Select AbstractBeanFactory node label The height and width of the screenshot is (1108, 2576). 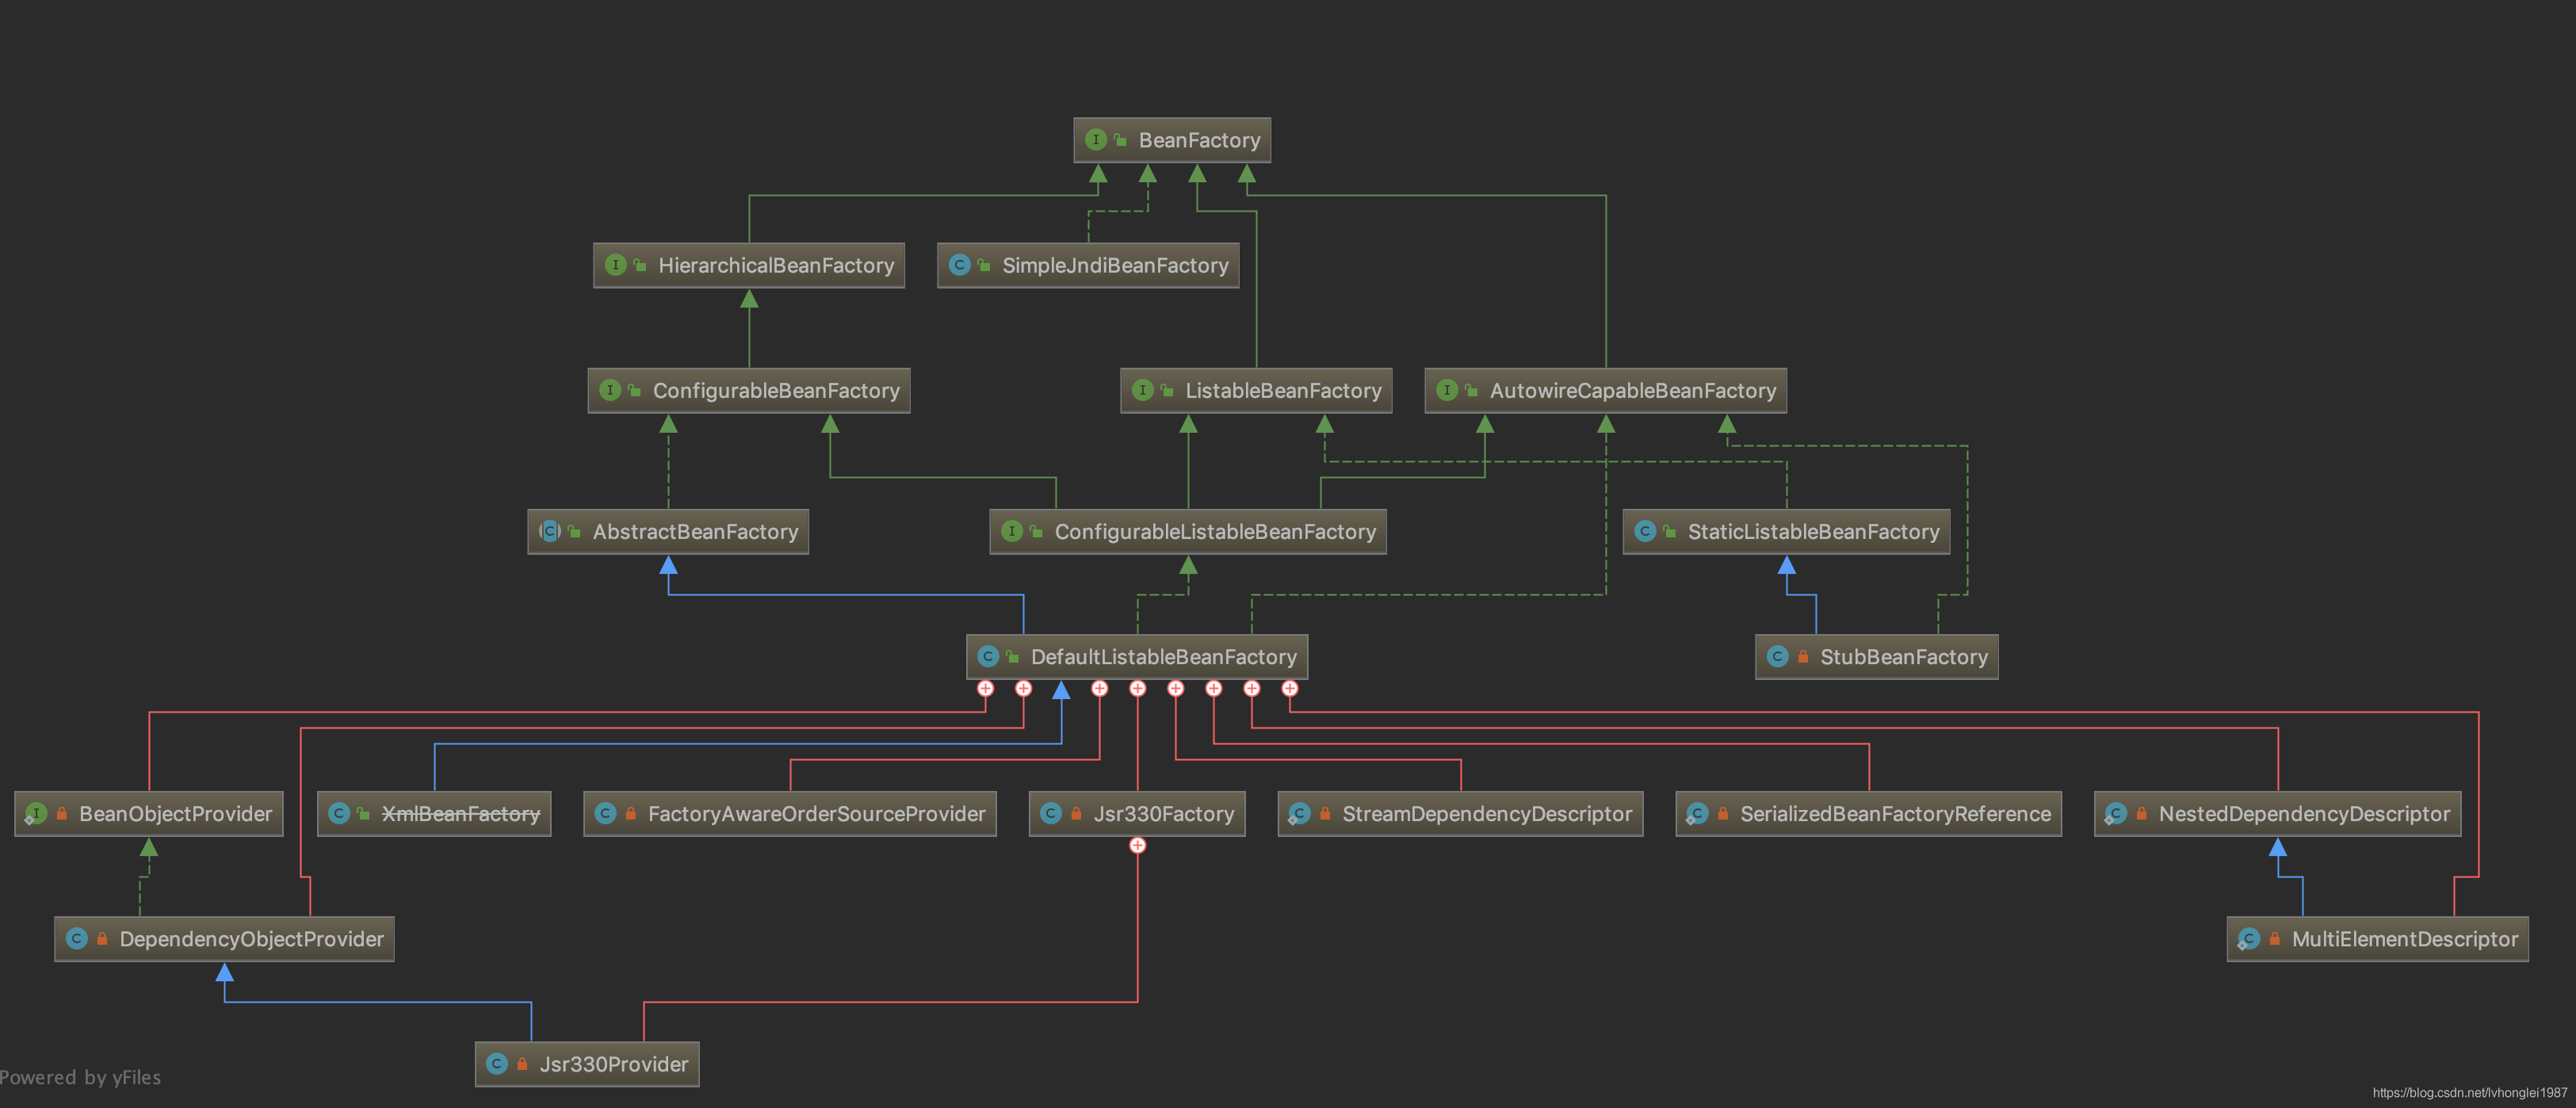(695, 532)
